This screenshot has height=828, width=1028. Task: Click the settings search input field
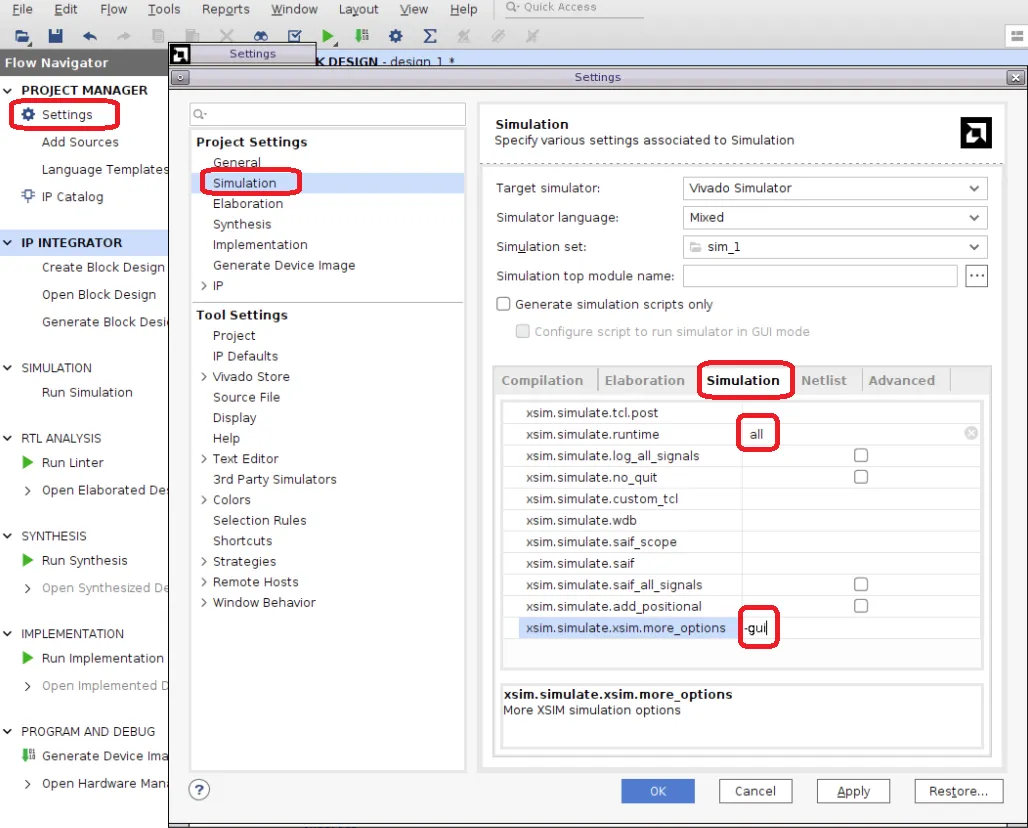[328, 114]
